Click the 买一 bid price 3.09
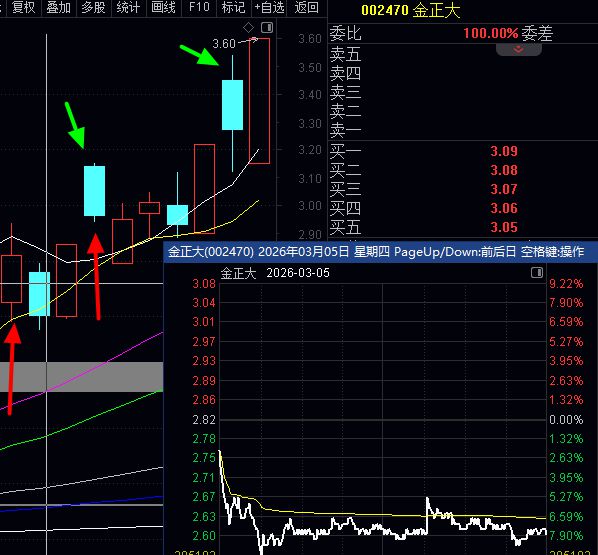The image size is (598, 555). click(504, 151)
